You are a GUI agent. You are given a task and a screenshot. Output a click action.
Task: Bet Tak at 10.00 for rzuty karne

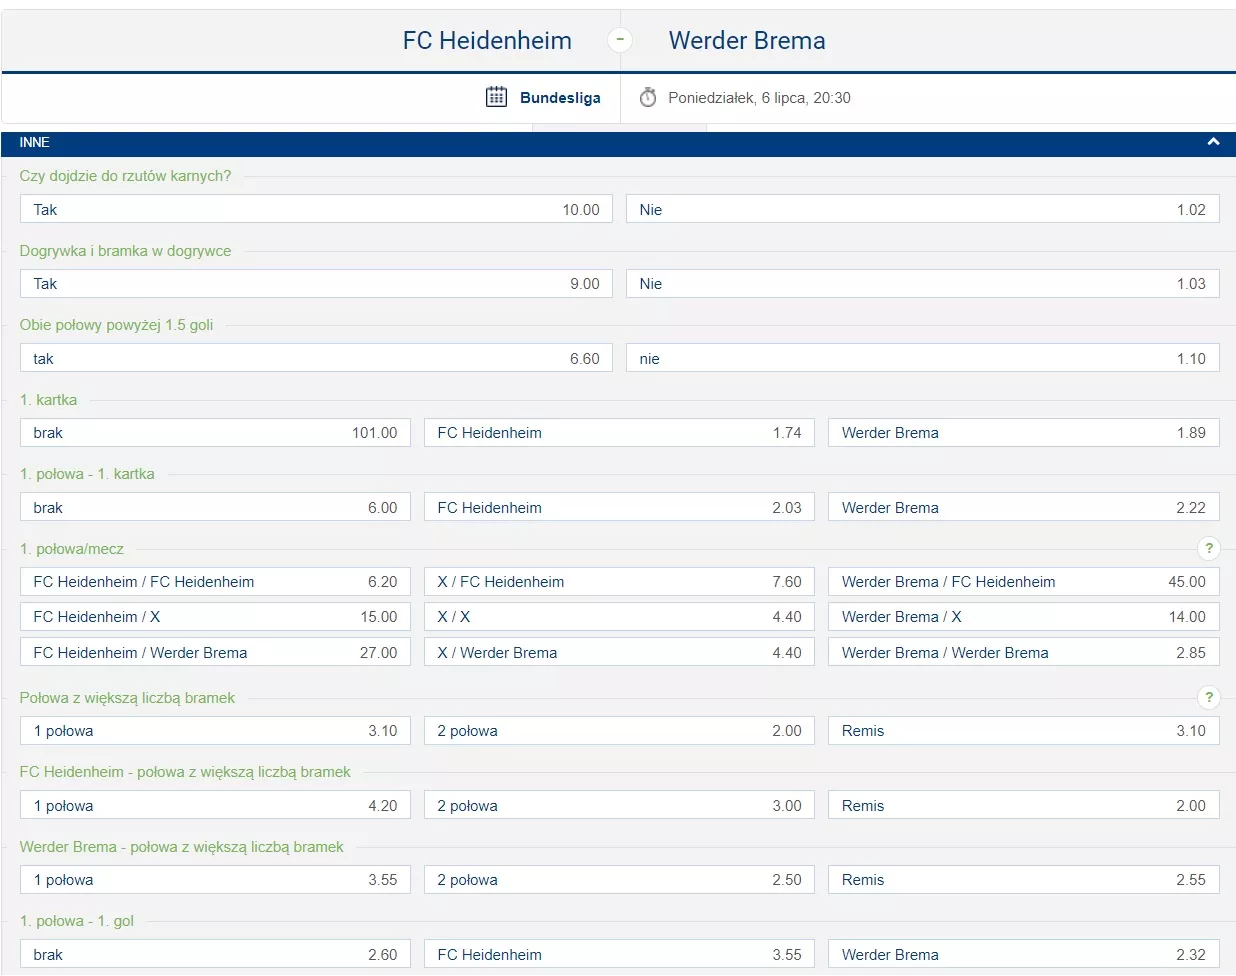[316, 209]
